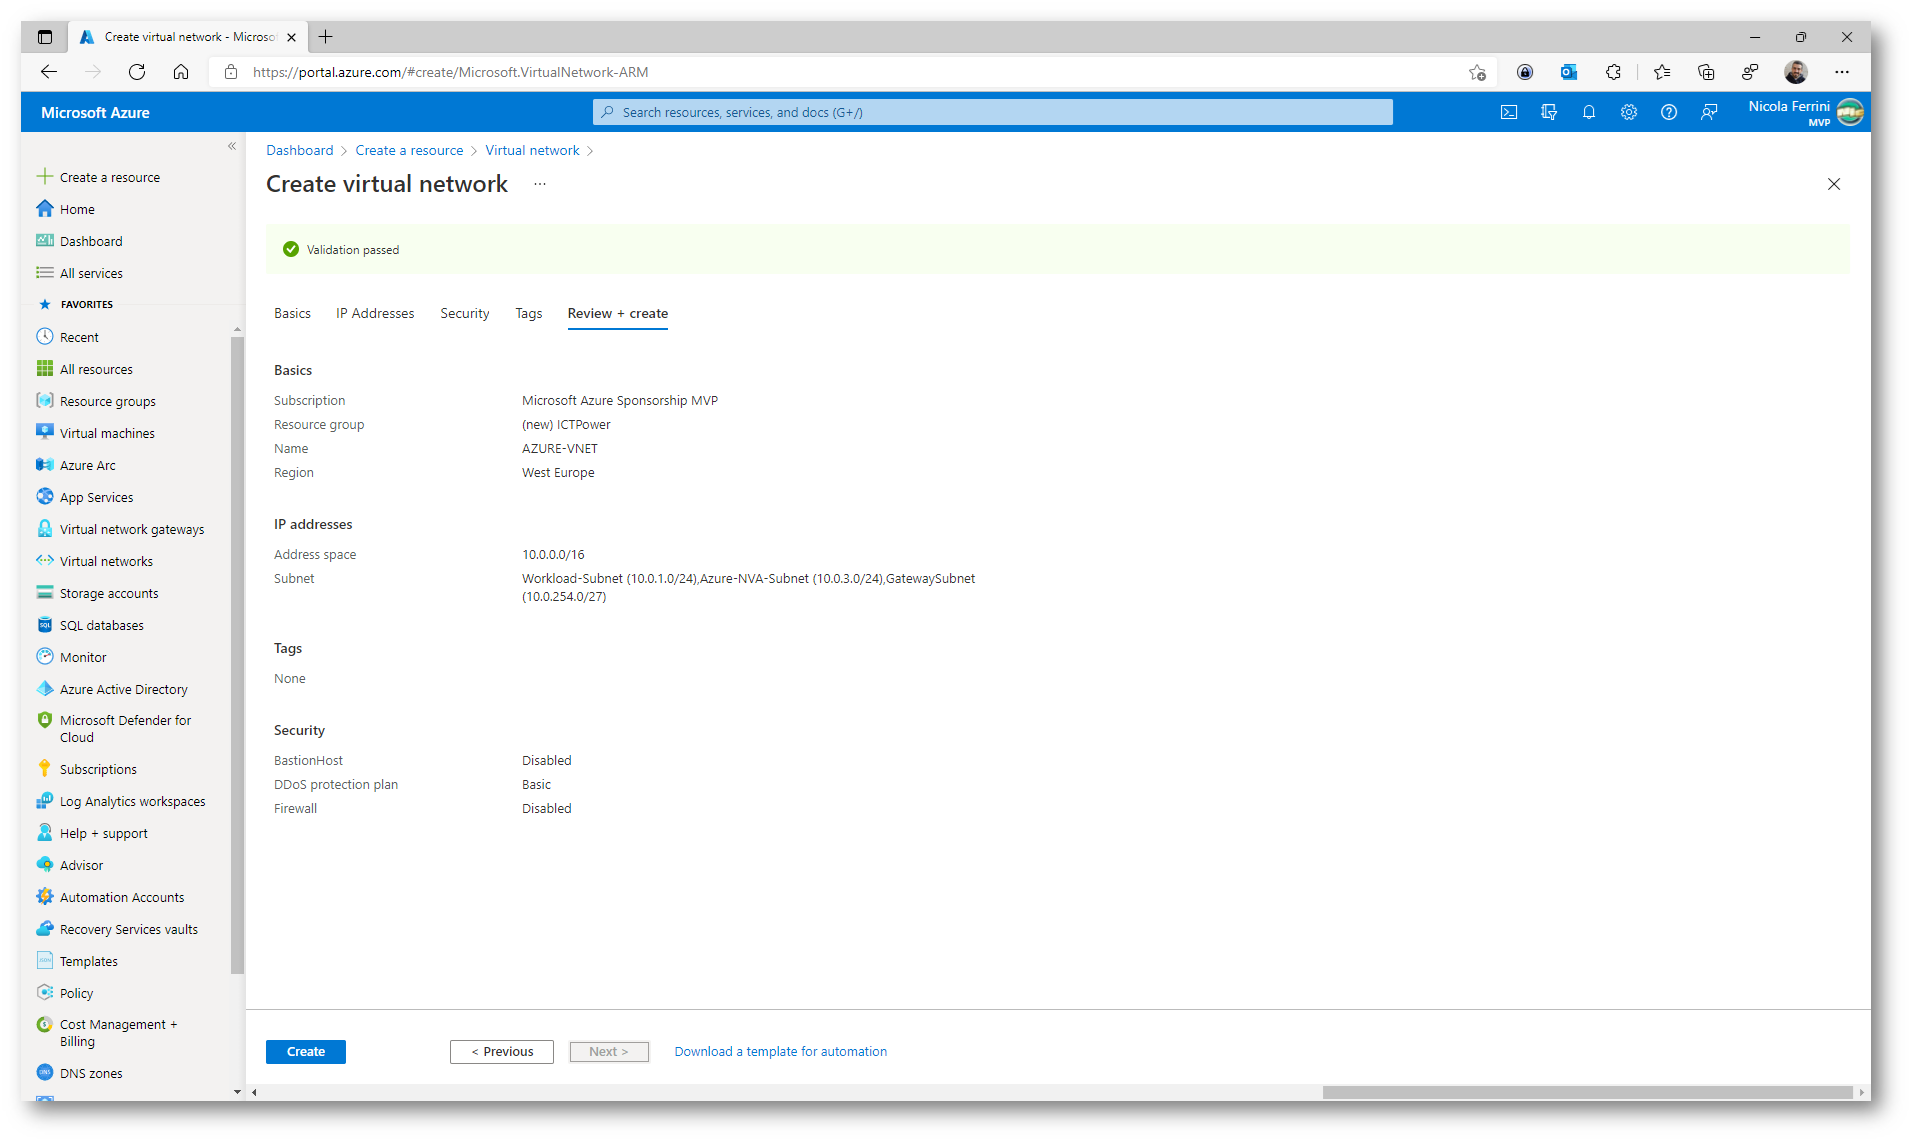
Task: Click the SQL databases icon
Action: 44,625
